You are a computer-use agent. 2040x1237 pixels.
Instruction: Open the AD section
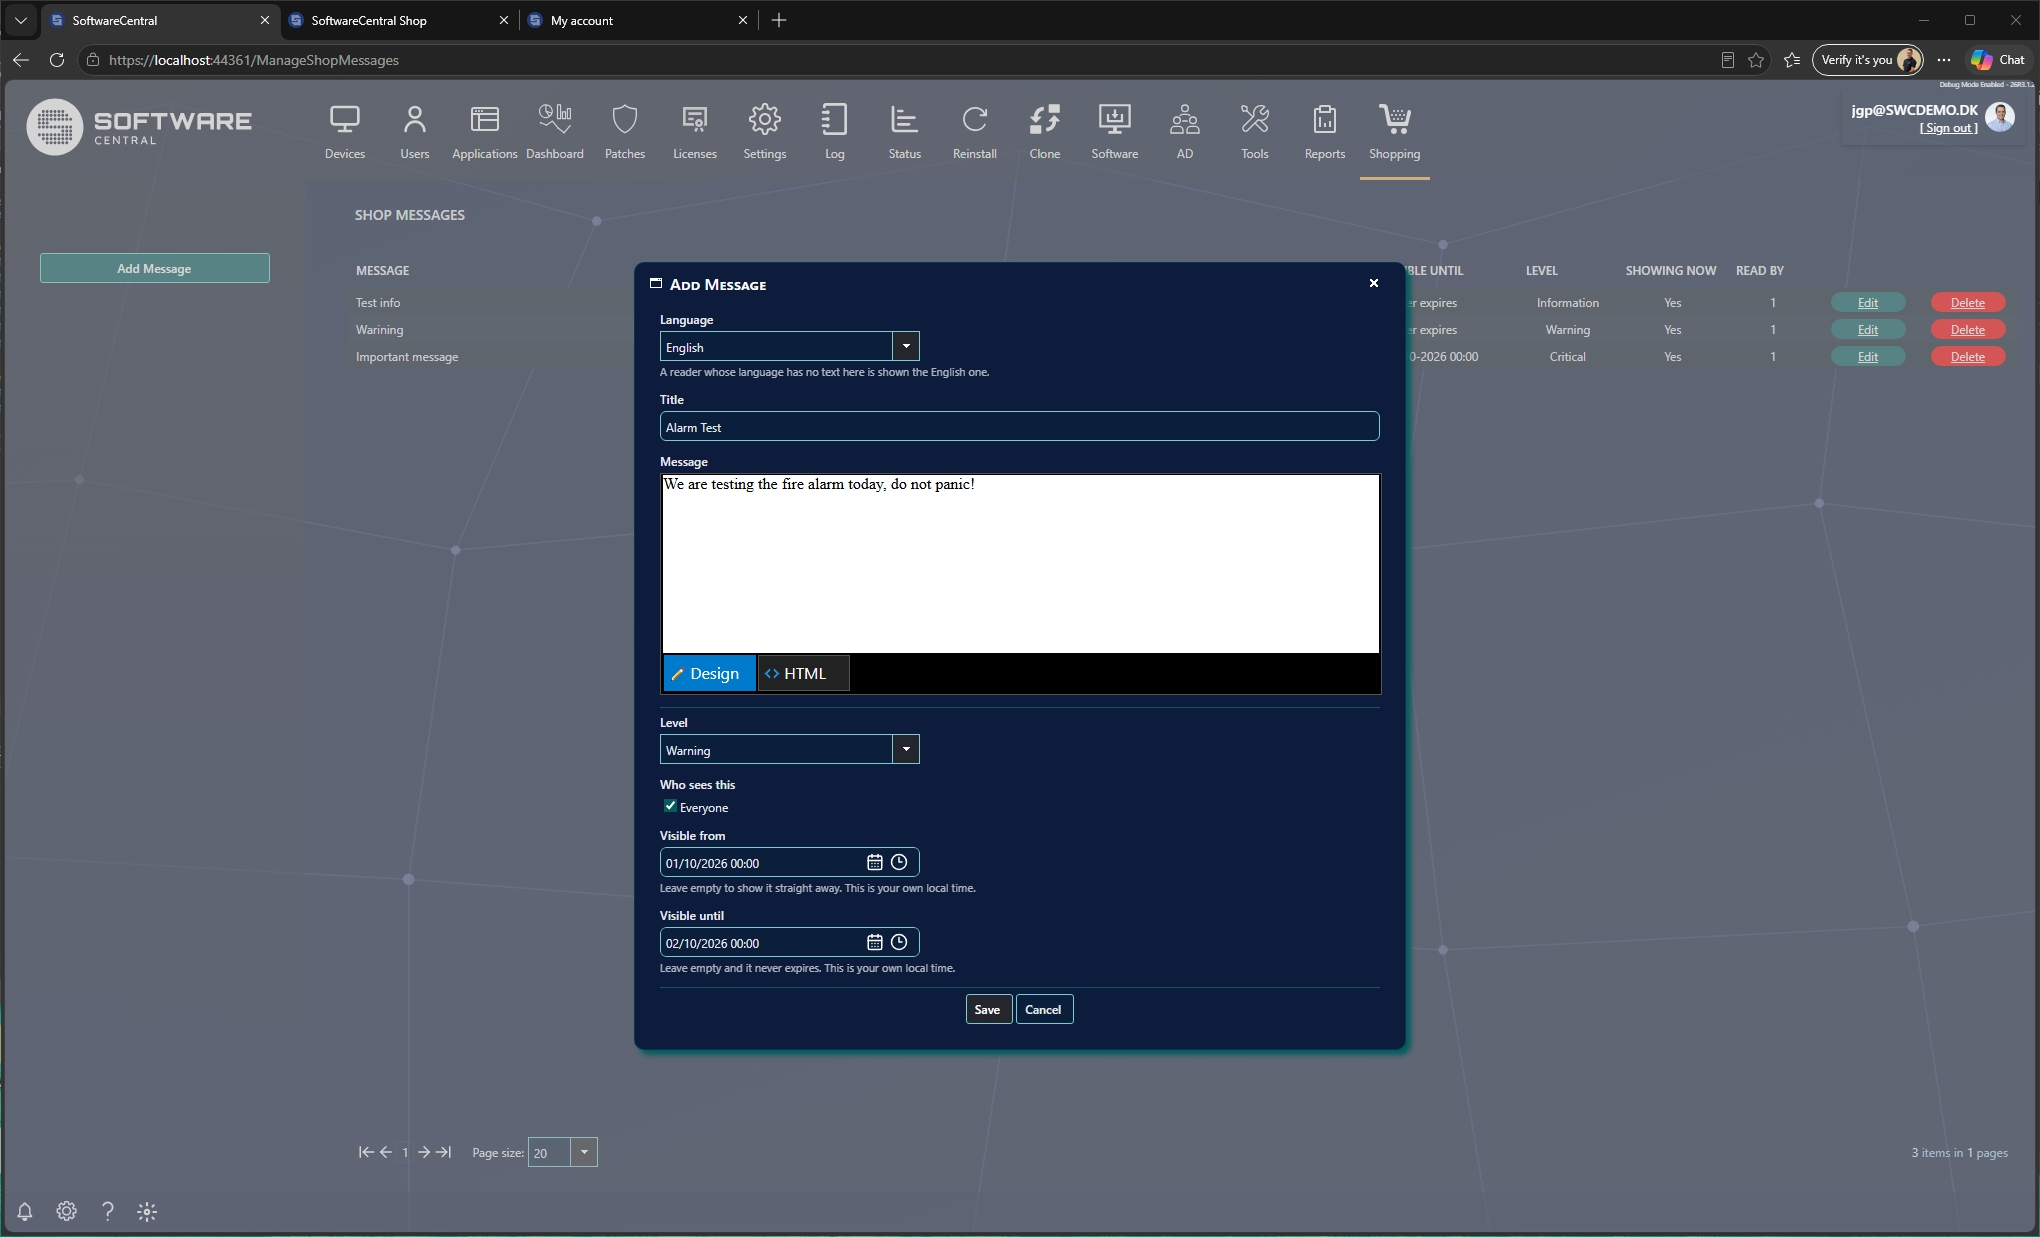1185,132
